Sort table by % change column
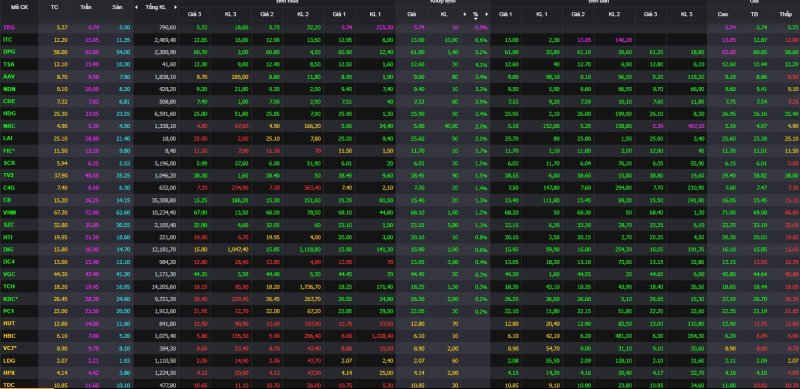This screenshot has width=800, height=389. [476, 14]
